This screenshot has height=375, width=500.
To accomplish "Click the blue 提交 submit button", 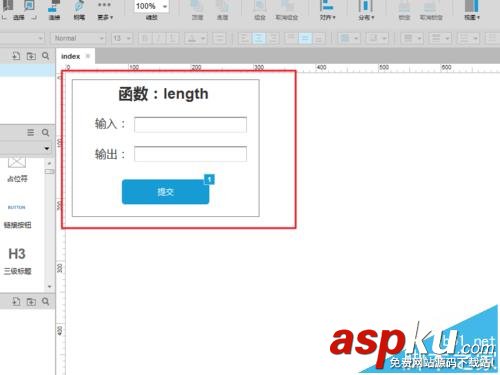I will (x=165, y=192).
